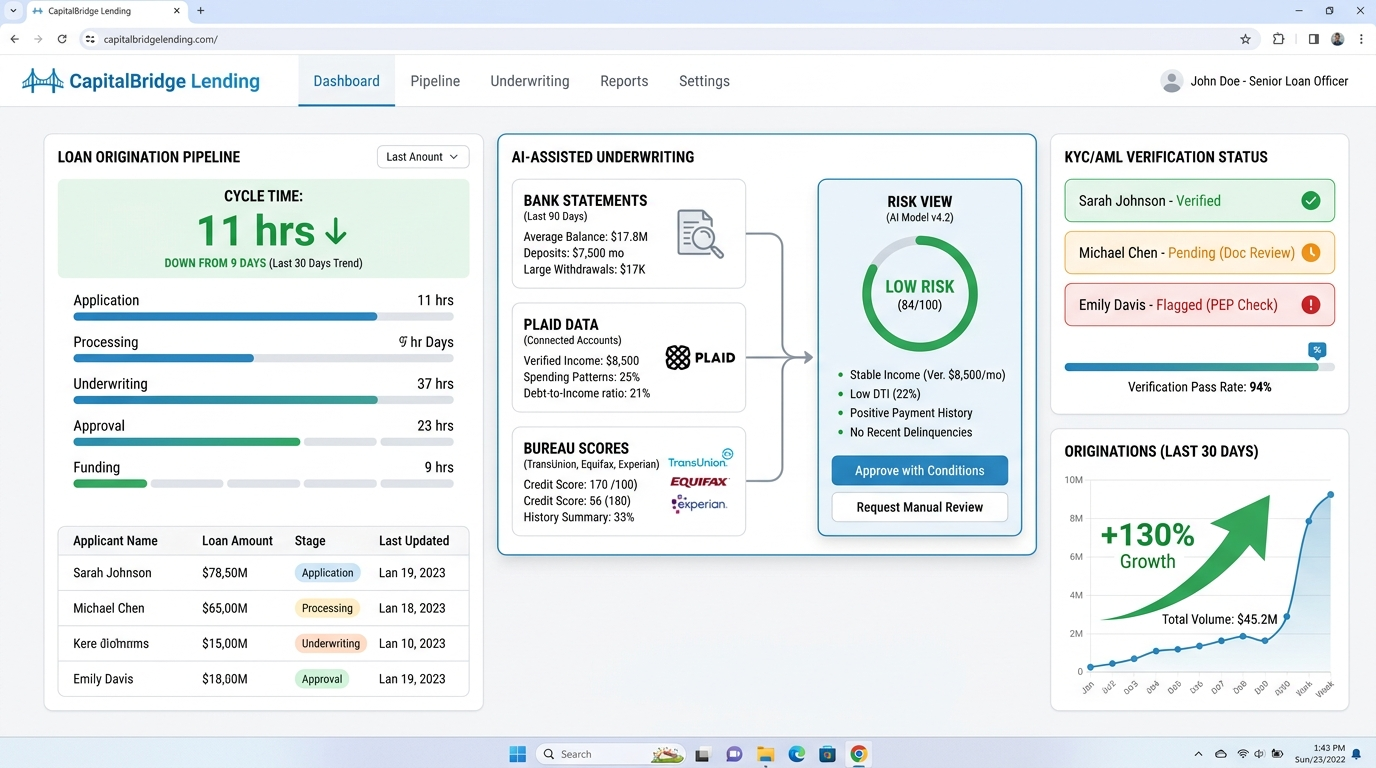
Task: Switch to the Dashboard tab
Action: tap(346, 81)
